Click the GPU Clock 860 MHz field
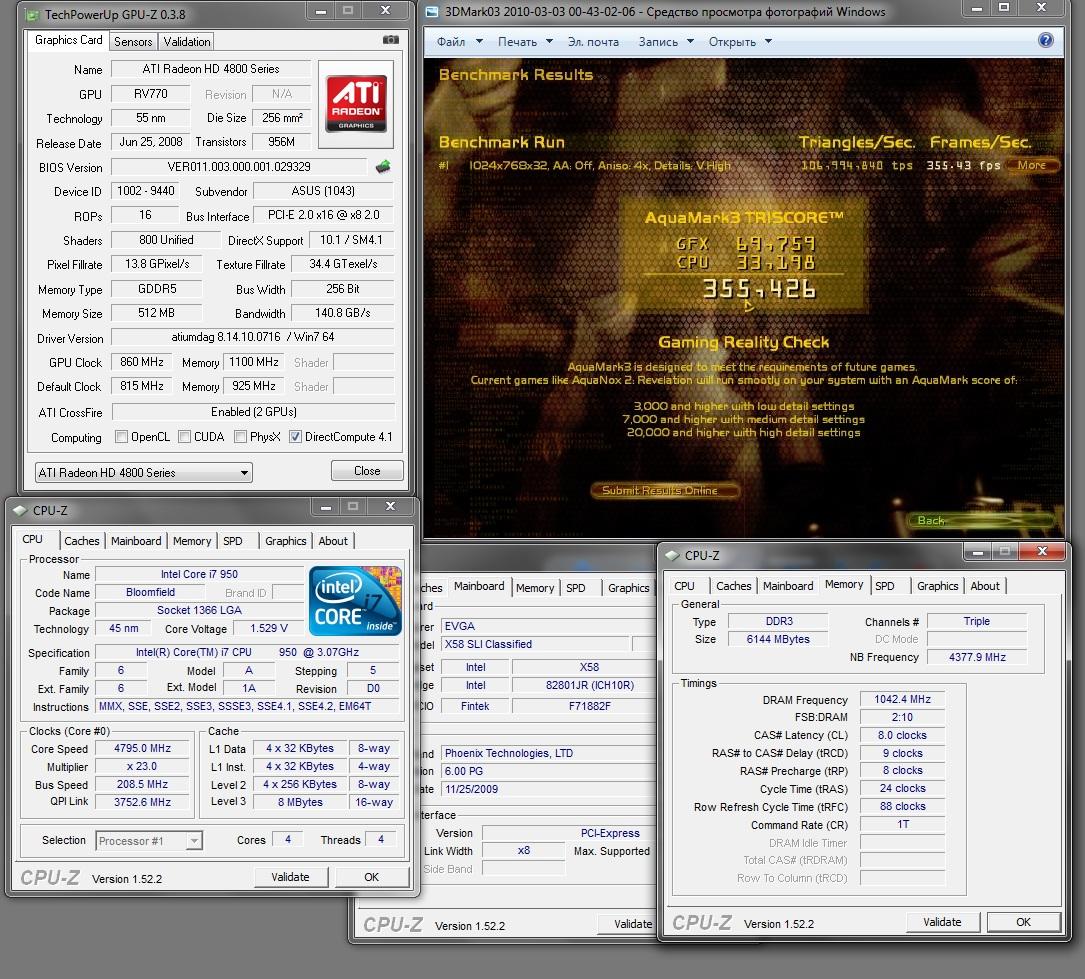 pyautogui.click(x=142, y=362)
